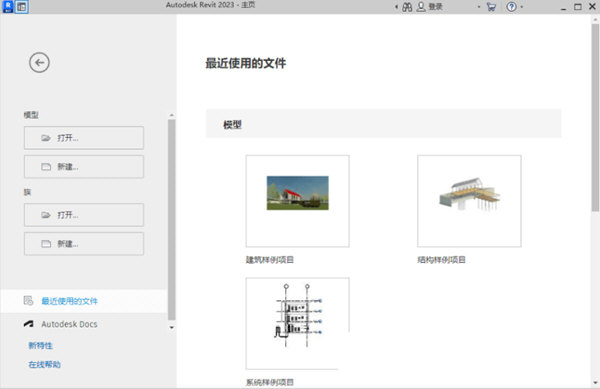Click the left arrow before search icon
Screen dimensions: 600x389
pyautogui.click(x=396, y=7)
